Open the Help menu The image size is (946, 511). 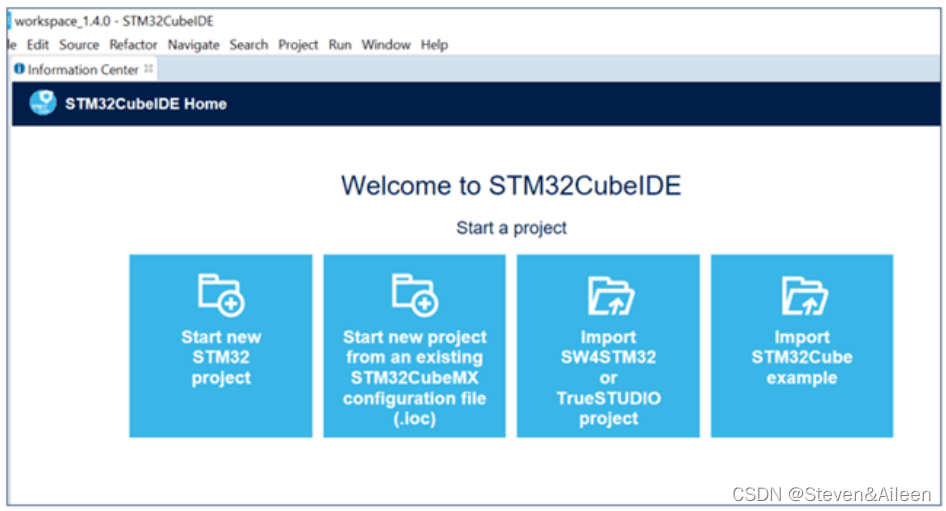click(434, 45)
